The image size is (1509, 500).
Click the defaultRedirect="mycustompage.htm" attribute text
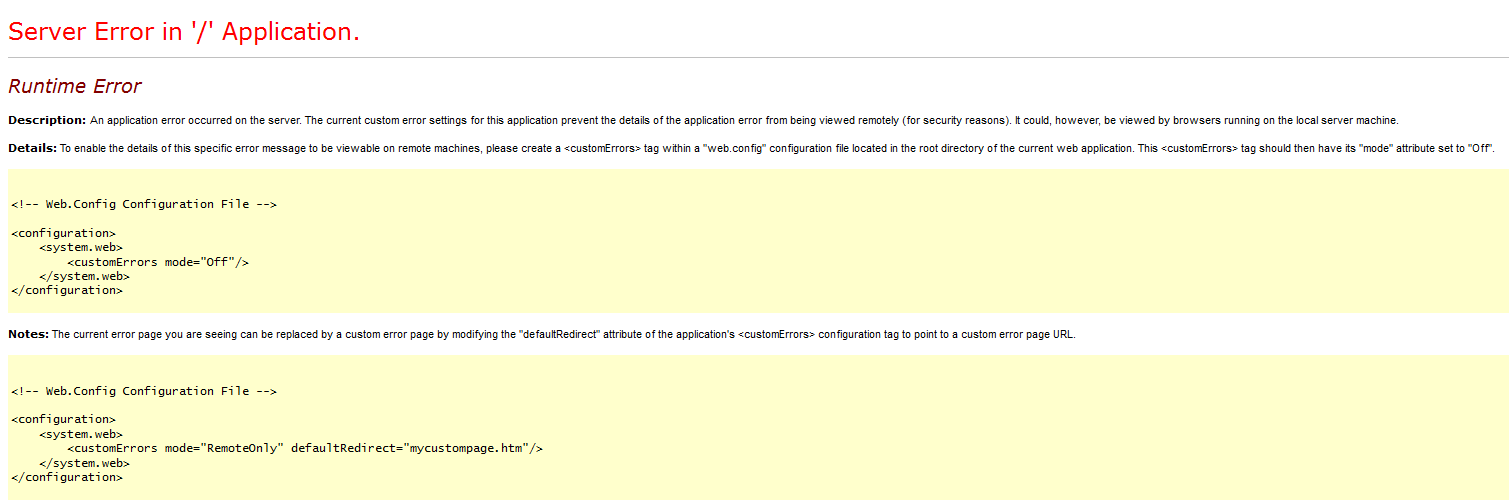[410, 448]
